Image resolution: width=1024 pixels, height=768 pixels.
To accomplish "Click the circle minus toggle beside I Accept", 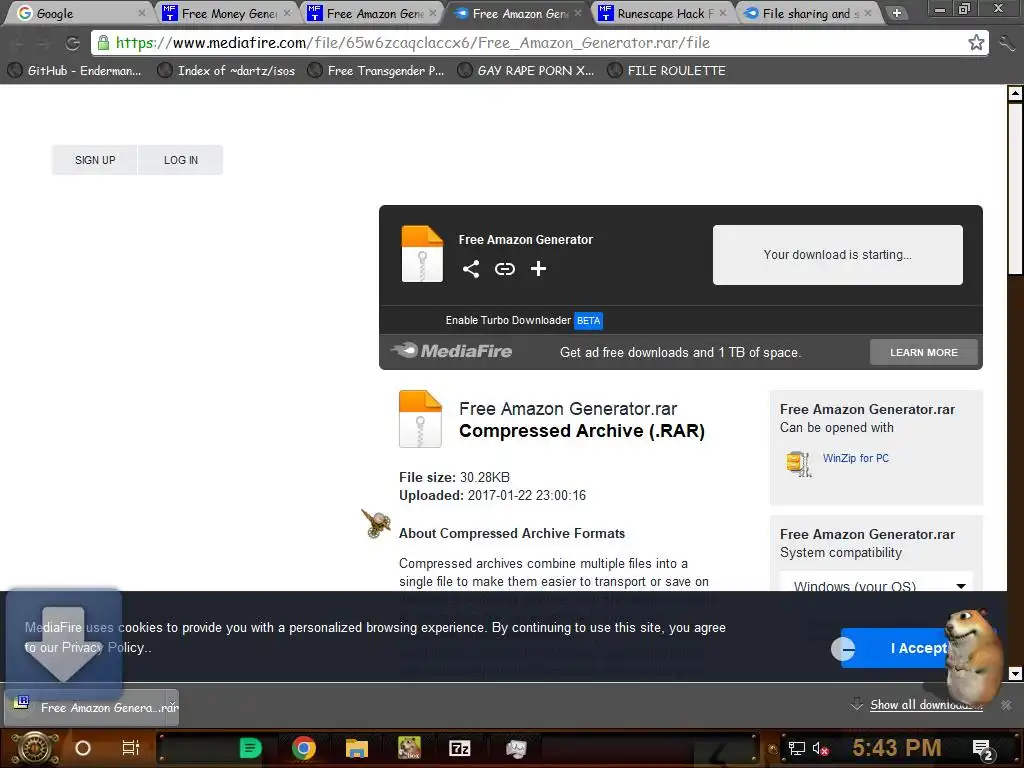I will point(843,648).
